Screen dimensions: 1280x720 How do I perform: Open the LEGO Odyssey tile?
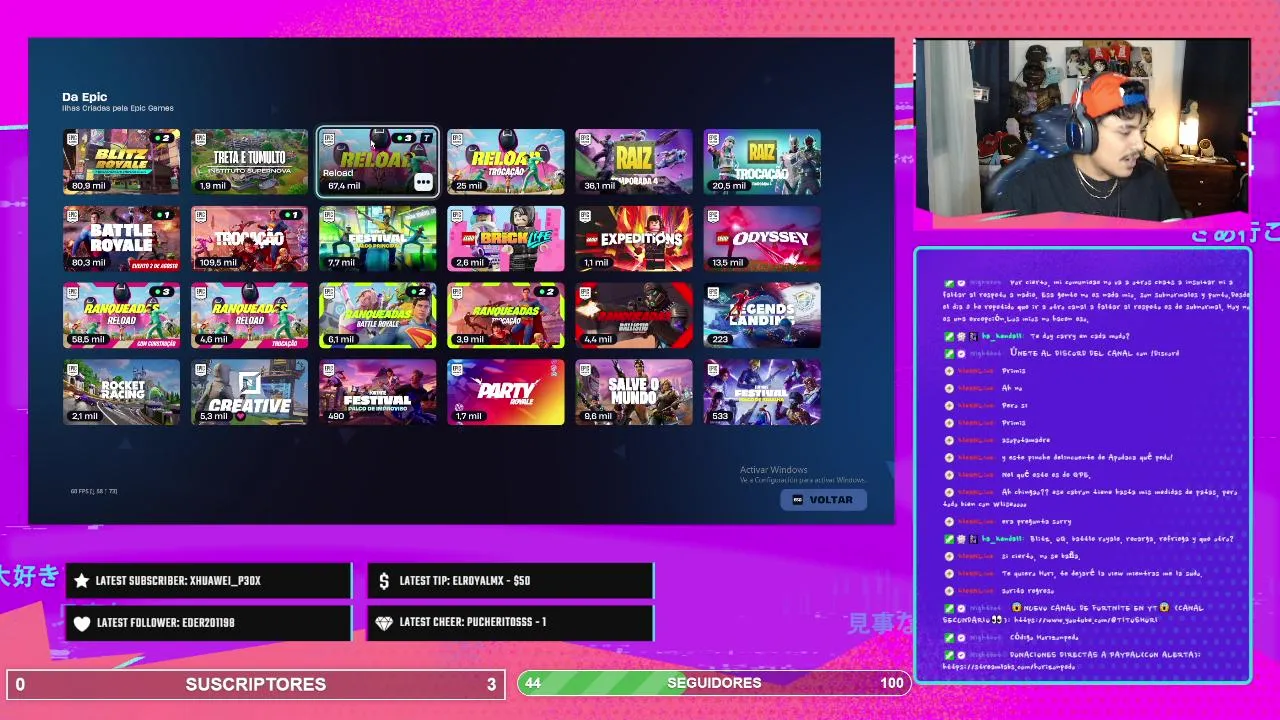point(761,238)
